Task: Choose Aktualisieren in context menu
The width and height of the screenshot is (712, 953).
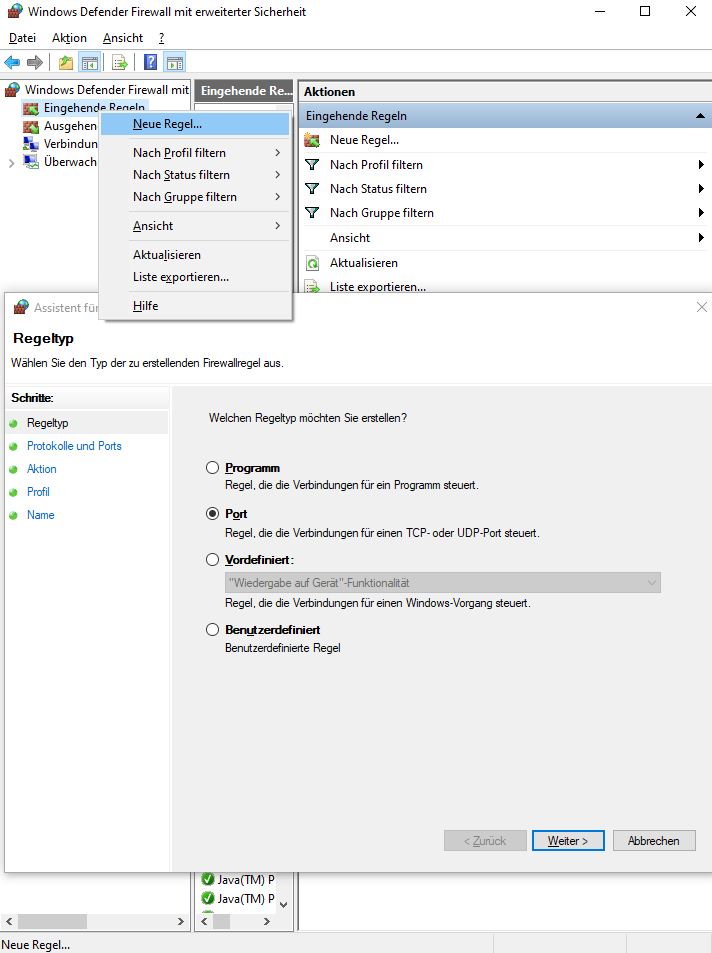Action: [195, 255]
